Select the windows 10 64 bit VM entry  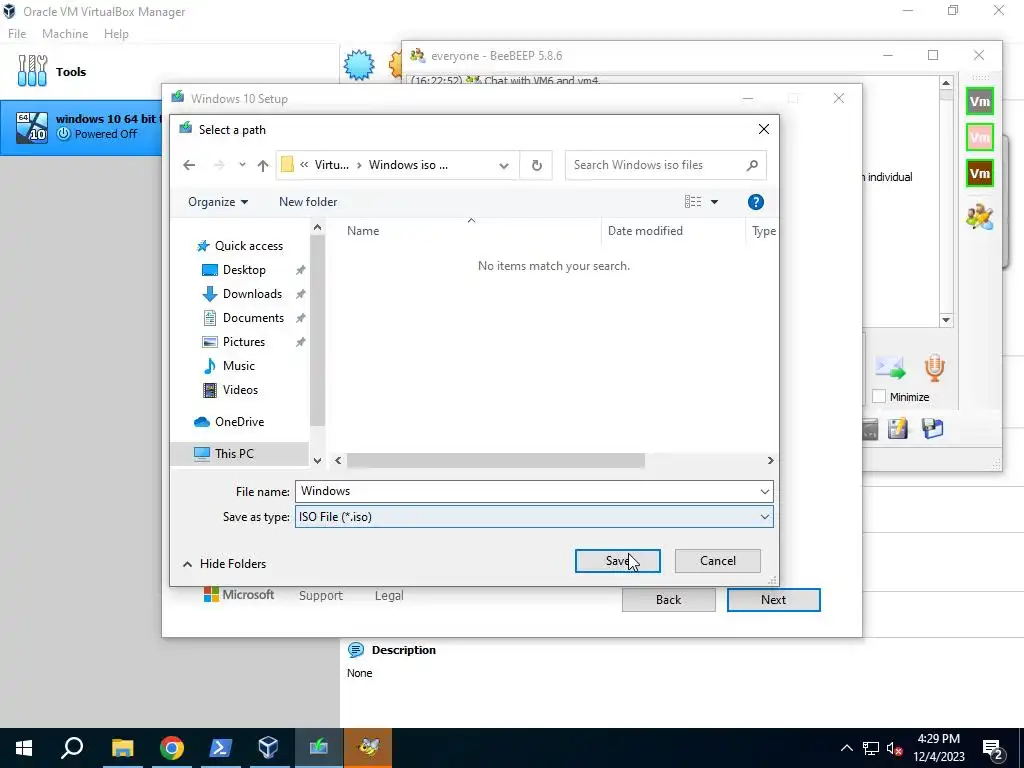pyautogui.click(x=81, y=127)
